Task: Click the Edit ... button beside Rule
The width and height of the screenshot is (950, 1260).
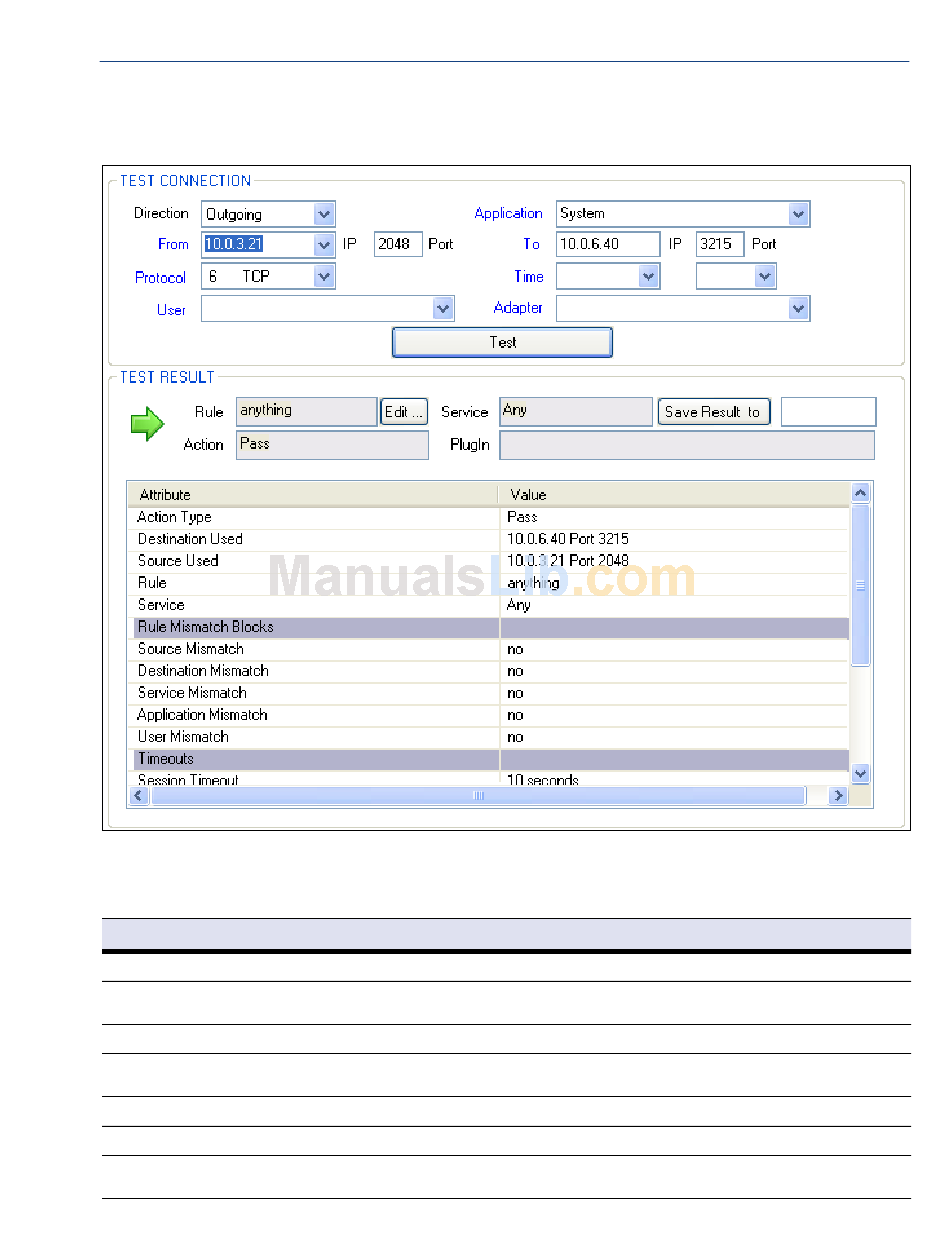Action: click(x=404, y=412)
